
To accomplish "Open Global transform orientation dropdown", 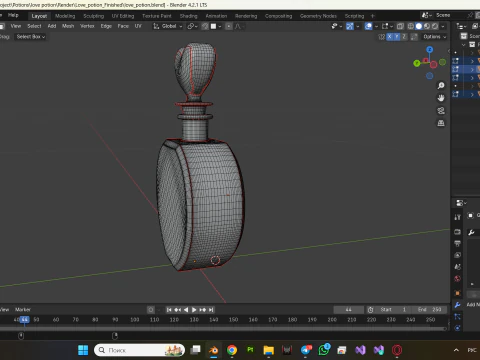I will coord(168,26).
